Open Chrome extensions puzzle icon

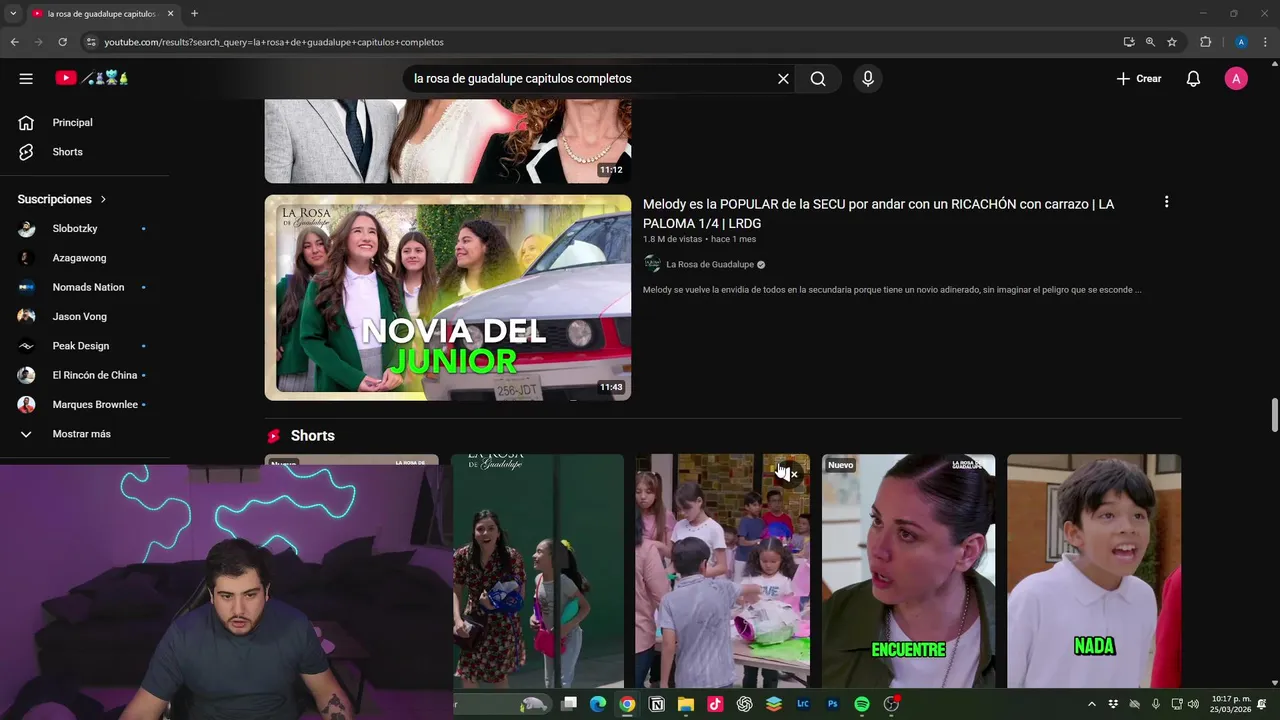(x=1205, y=42)
